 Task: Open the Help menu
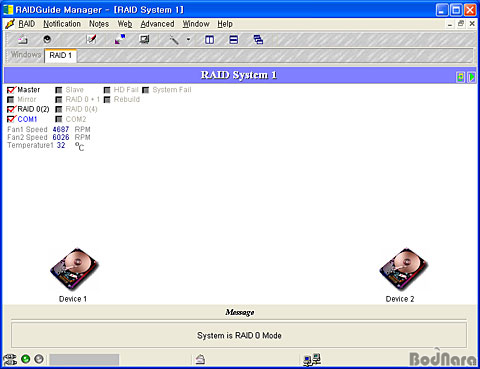click(225, 24)
